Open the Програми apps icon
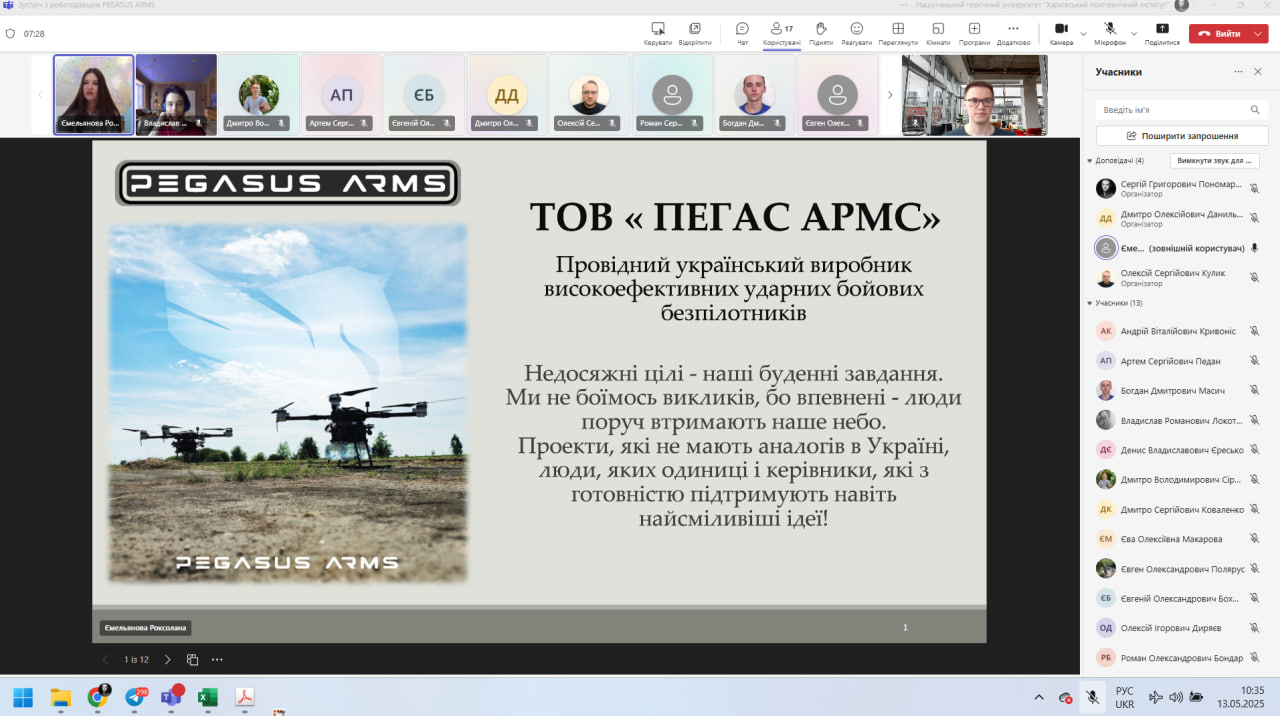 pos(974,32)
